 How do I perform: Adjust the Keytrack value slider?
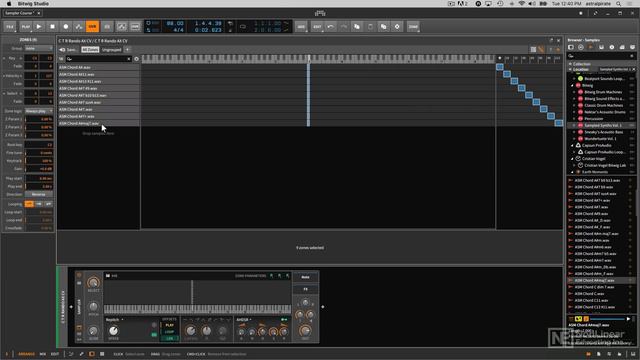pos(39,161)
